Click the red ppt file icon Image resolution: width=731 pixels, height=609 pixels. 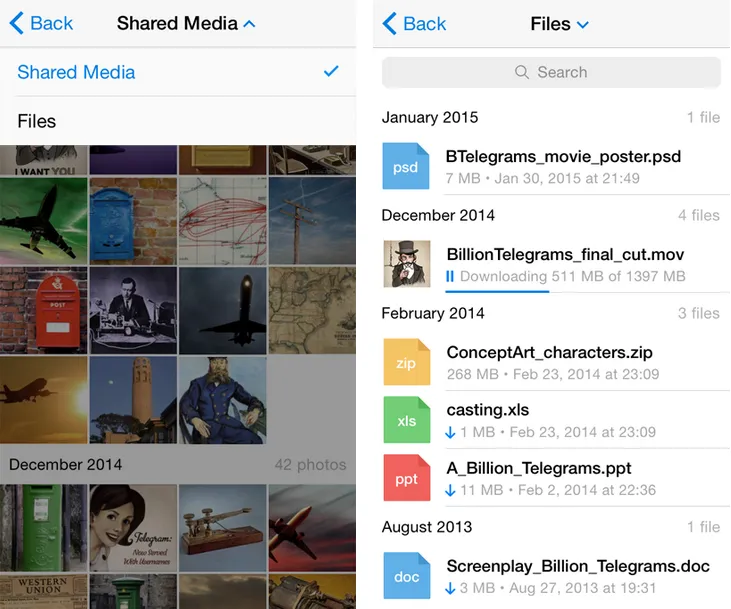point(406,478)
